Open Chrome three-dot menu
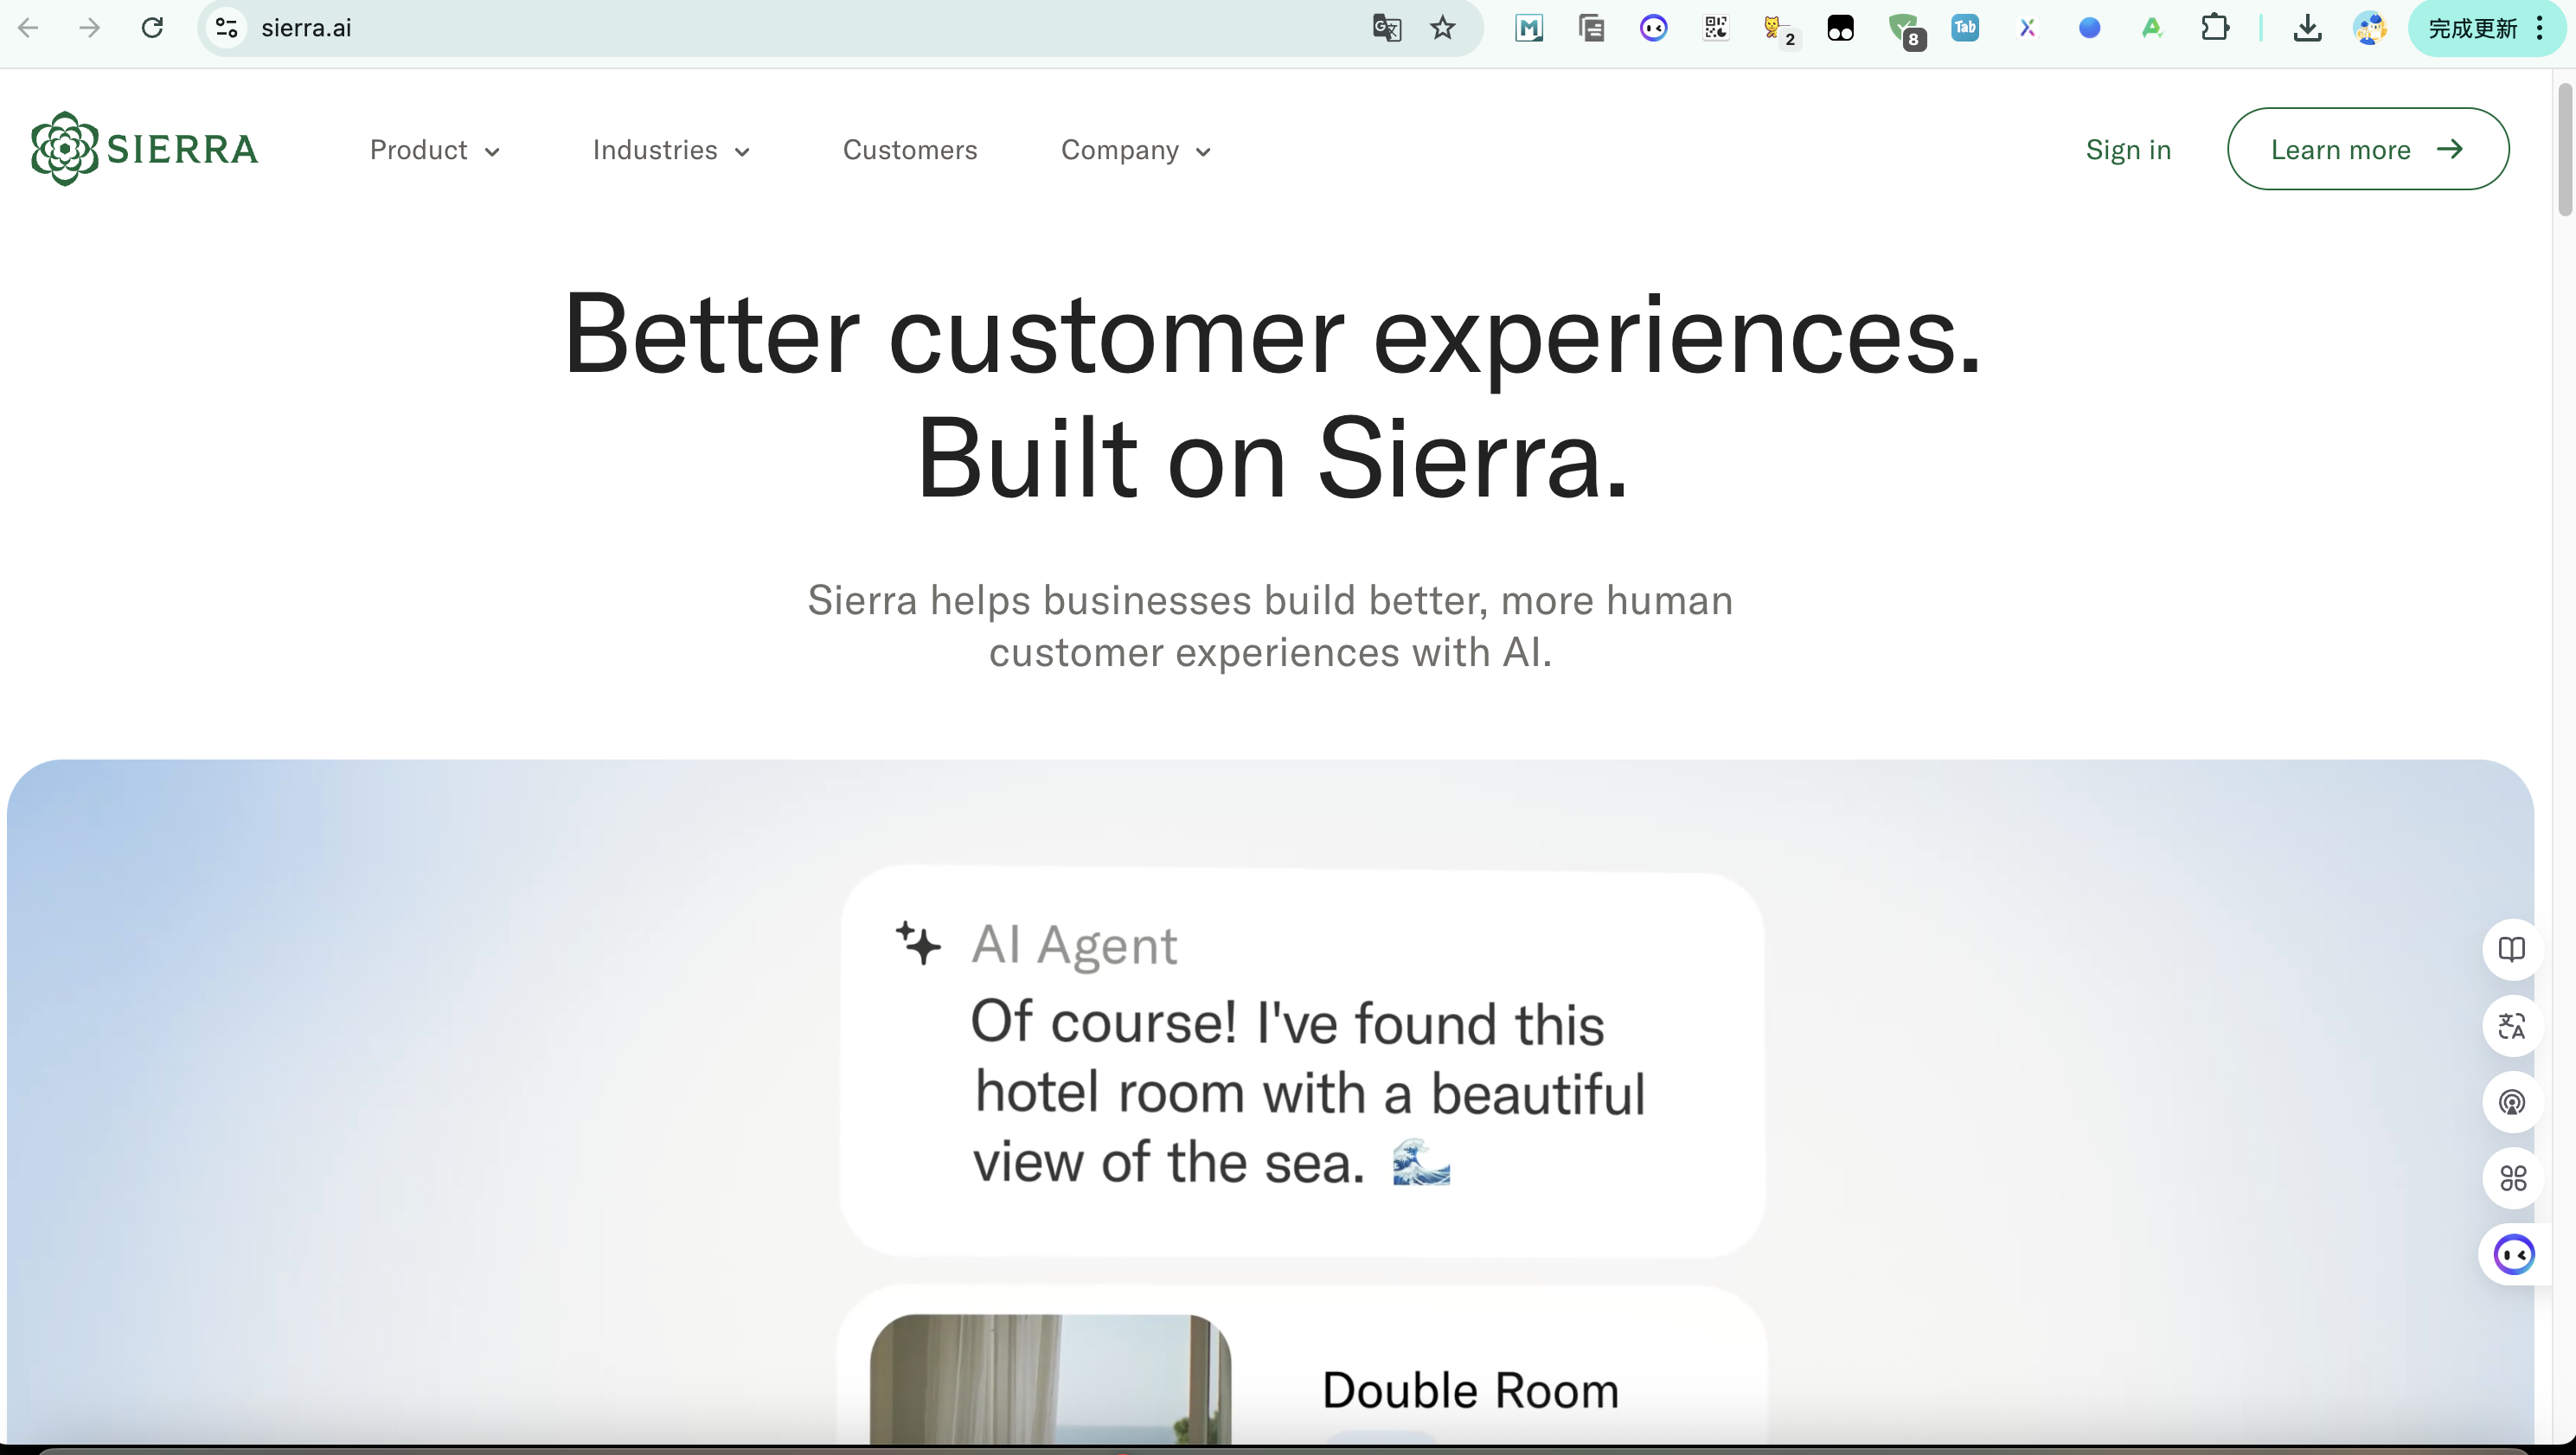Viewport: 2576px width, 1455px height. click(x=2540, y=28)
